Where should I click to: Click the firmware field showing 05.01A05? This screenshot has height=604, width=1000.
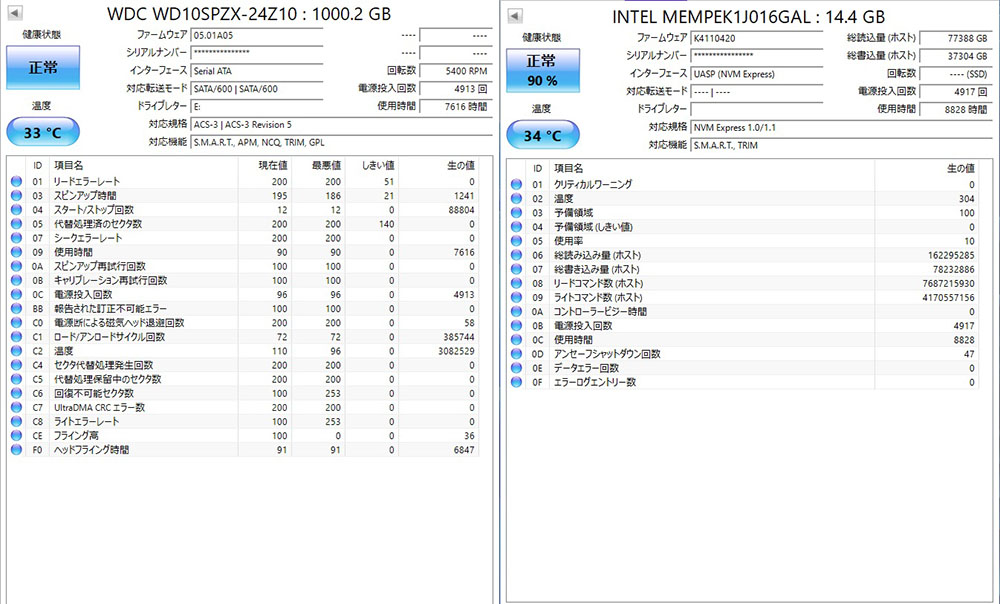pos(256,36)
